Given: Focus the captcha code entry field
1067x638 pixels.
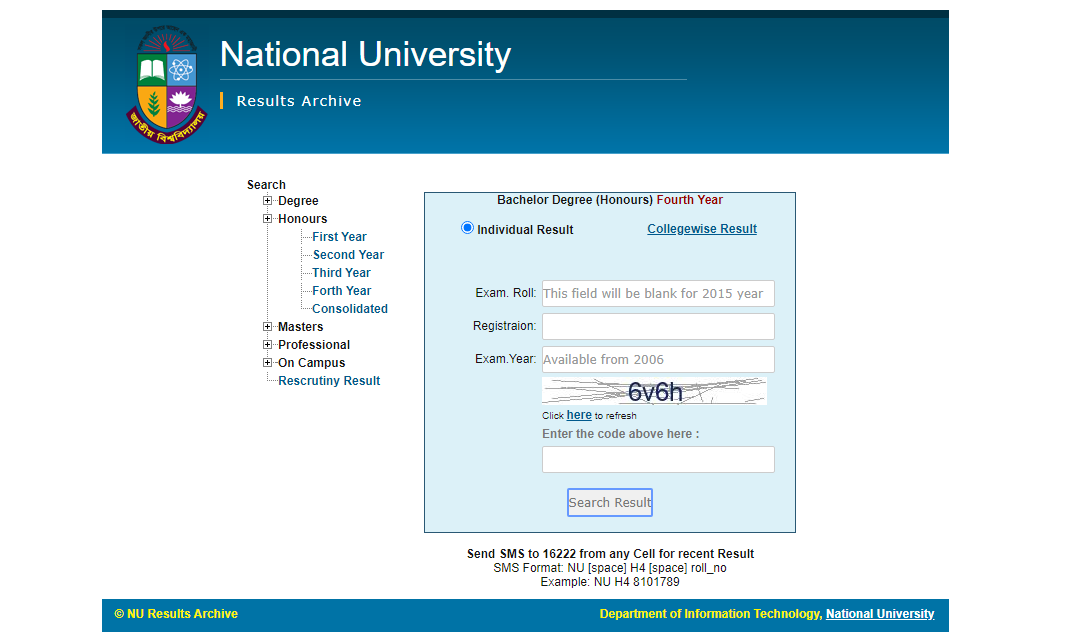Looking at the screenshot, I should coord(658,460).
